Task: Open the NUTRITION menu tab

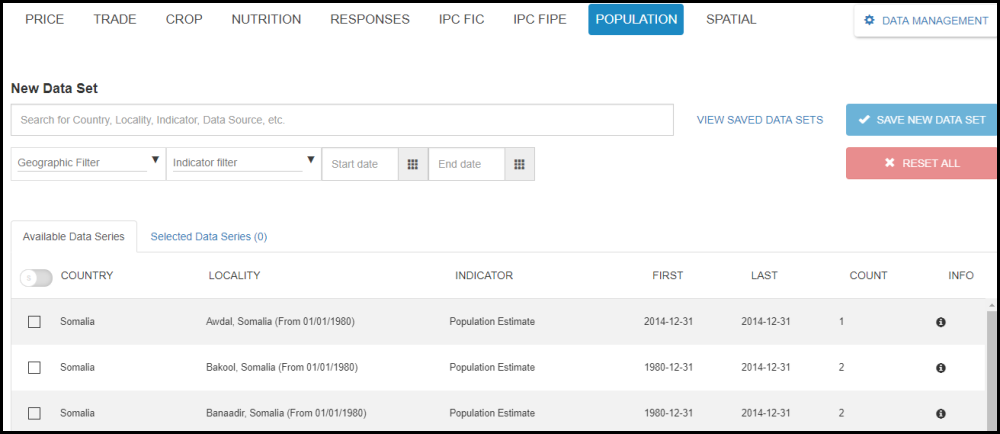Action: (x=266, y=20)
